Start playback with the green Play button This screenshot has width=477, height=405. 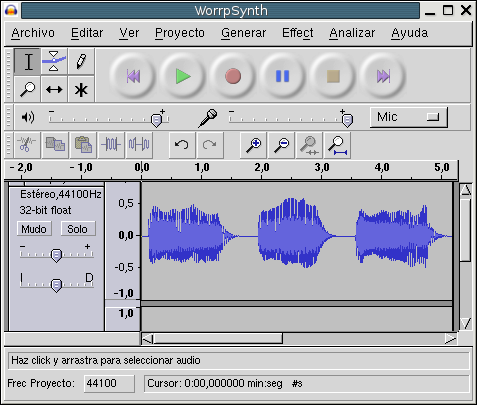point(183,76)
